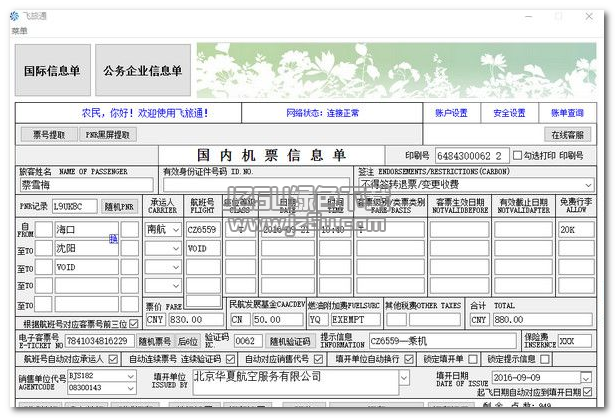Expand the BJS182 agent code dropdown
The image size is (615, 418).
131,376
